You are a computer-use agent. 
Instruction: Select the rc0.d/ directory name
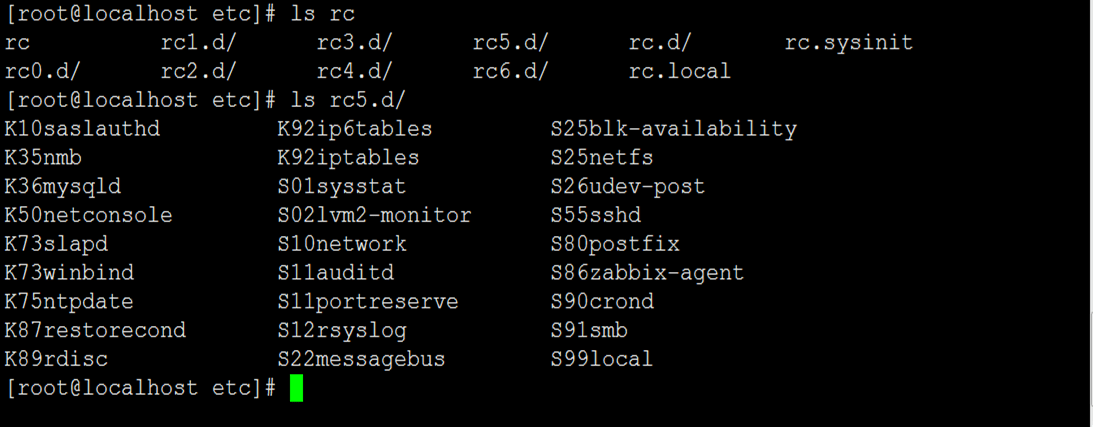(43, 71)
